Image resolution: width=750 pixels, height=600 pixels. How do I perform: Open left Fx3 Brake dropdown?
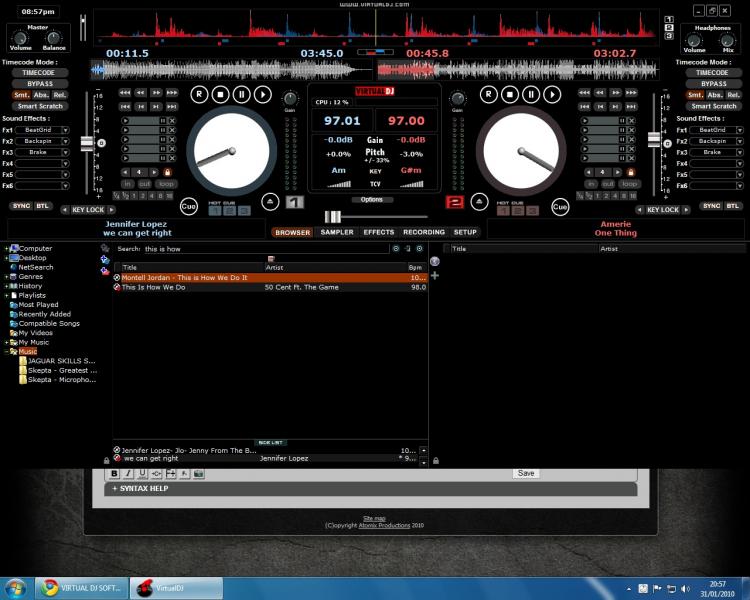(x=66, y=152)
